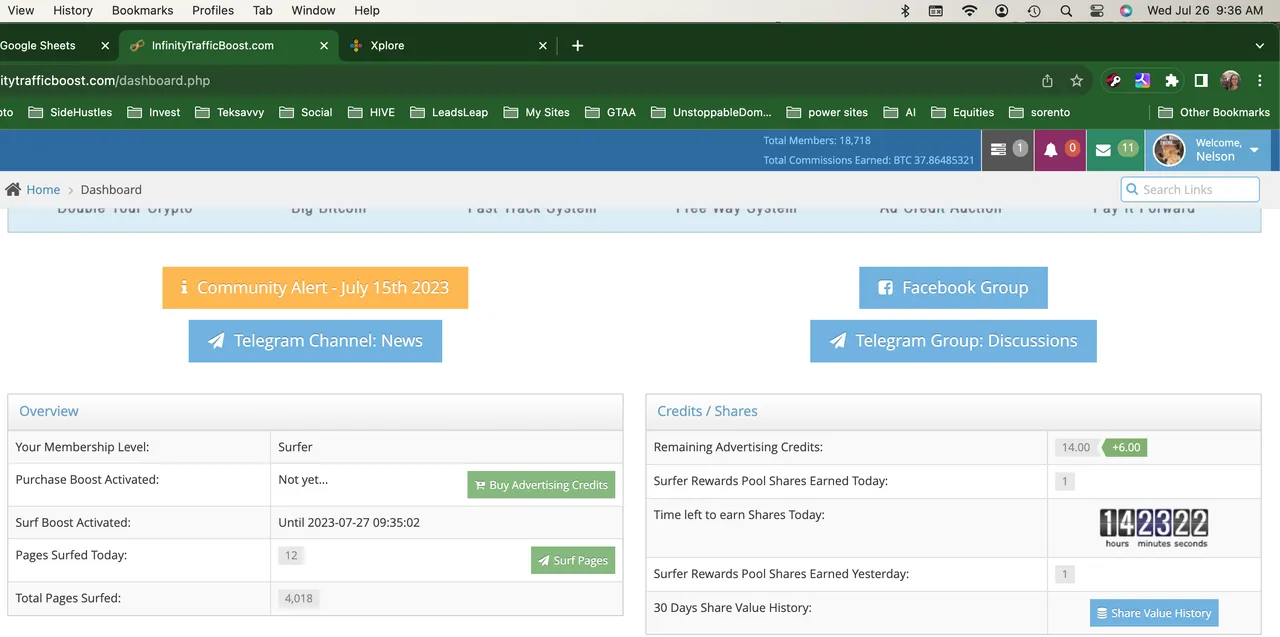
Task: Open the Community Alert - July 15th 2023 button
Action: point(315,287)
